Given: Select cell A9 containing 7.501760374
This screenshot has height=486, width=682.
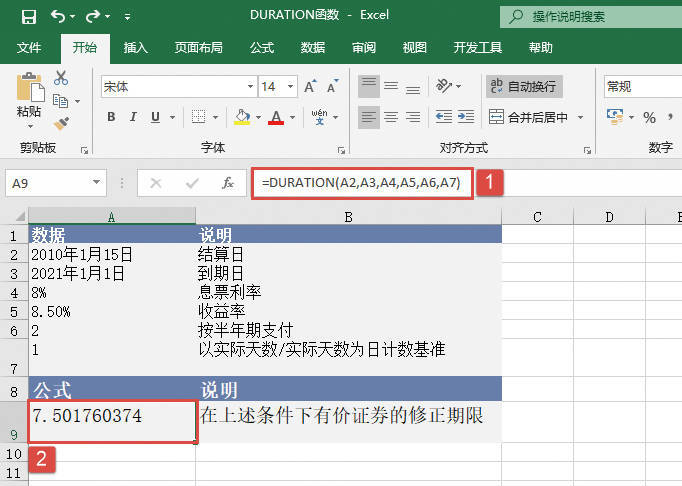Looking at the screenshot, I should (111, 421).
